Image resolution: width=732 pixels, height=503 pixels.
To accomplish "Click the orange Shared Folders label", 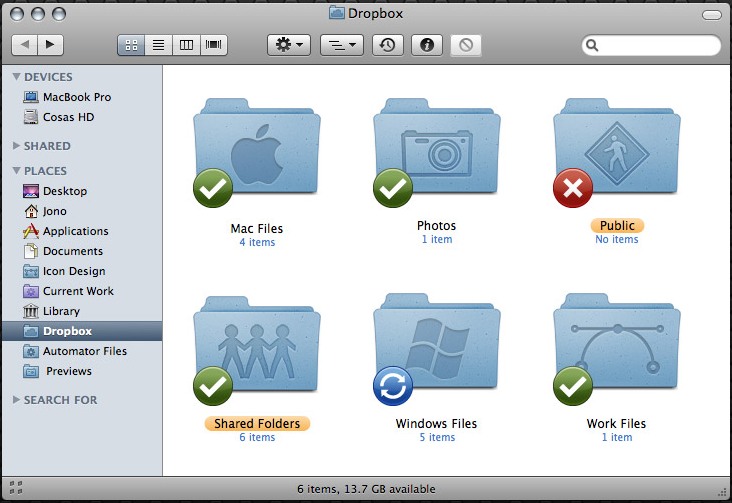I will (x=257, y=424).
